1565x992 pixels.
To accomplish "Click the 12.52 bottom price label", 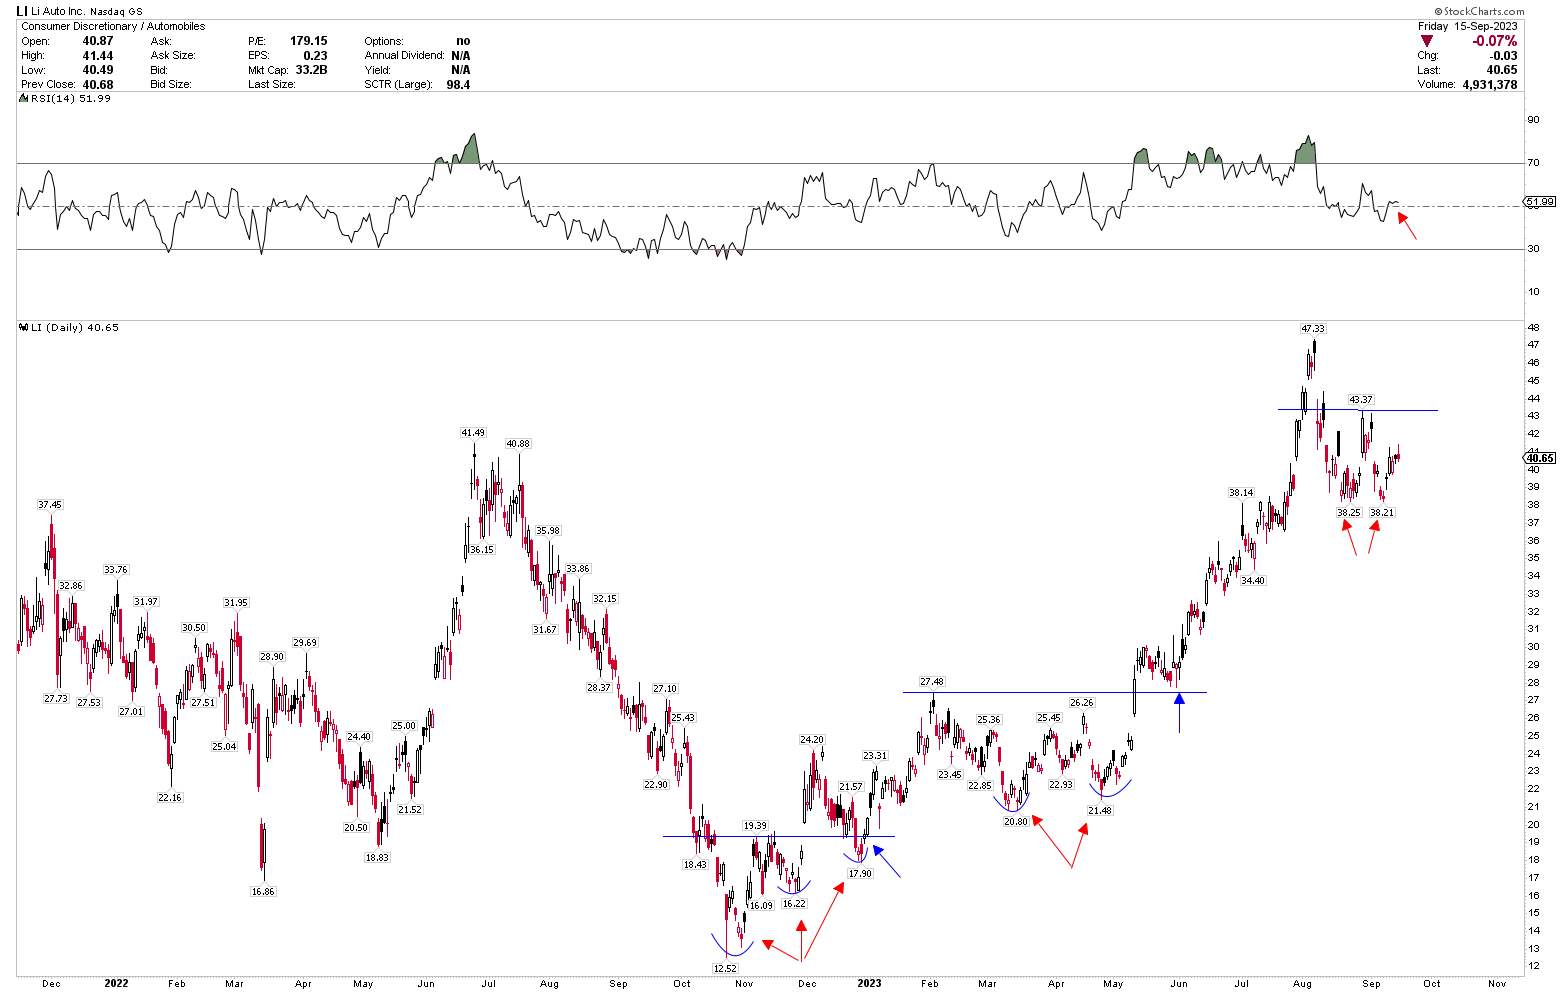I will click(724, 968).
